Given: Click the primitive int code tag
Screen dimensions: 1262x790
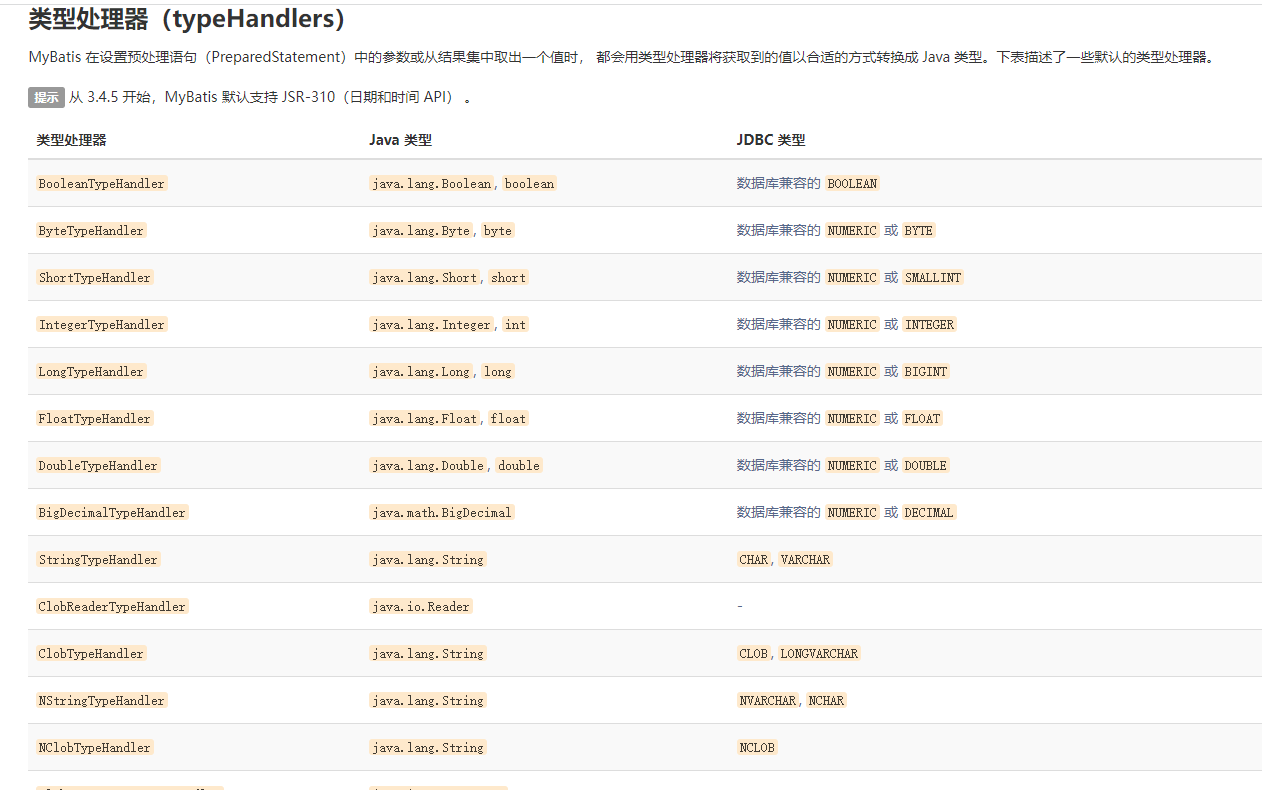Looking at the screenshot, I should [515, 324].
